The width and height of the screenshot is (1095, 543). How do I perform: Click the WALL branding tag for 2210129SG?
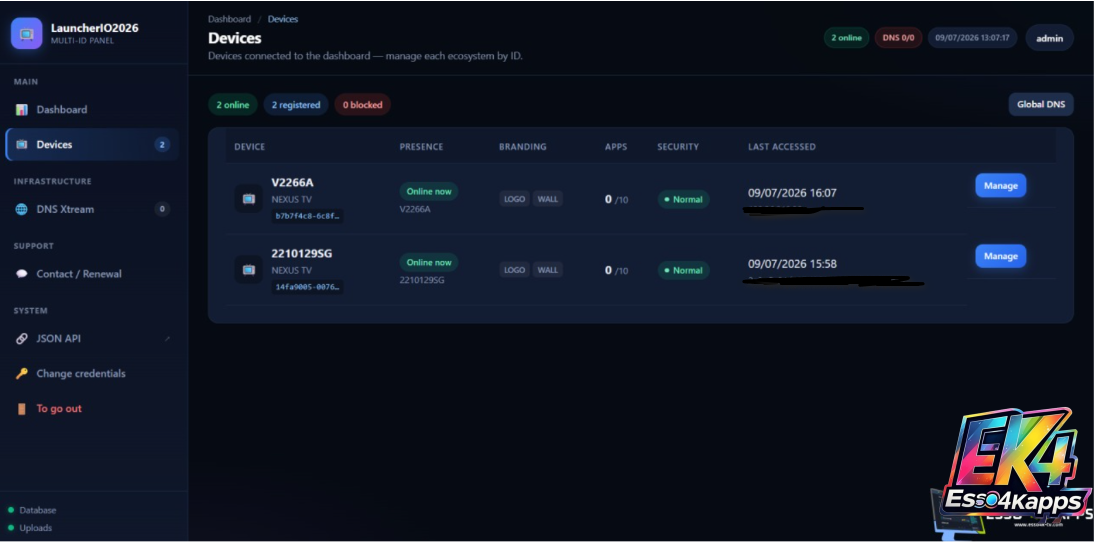tap(548, 269)
